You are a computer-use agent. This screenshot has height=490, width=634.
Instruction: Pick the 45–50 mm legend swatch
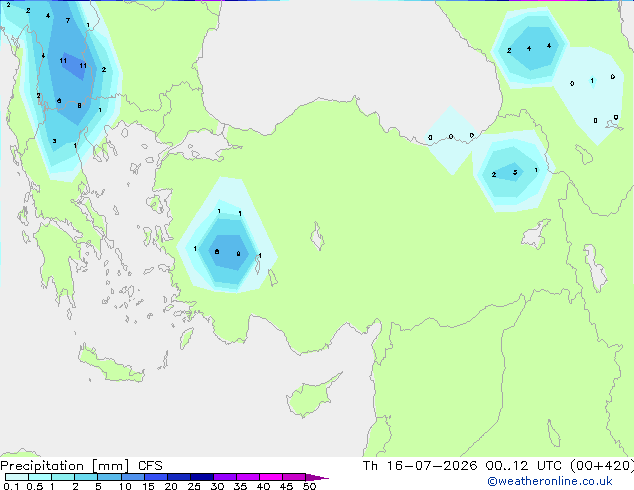[x=294, y=477]
